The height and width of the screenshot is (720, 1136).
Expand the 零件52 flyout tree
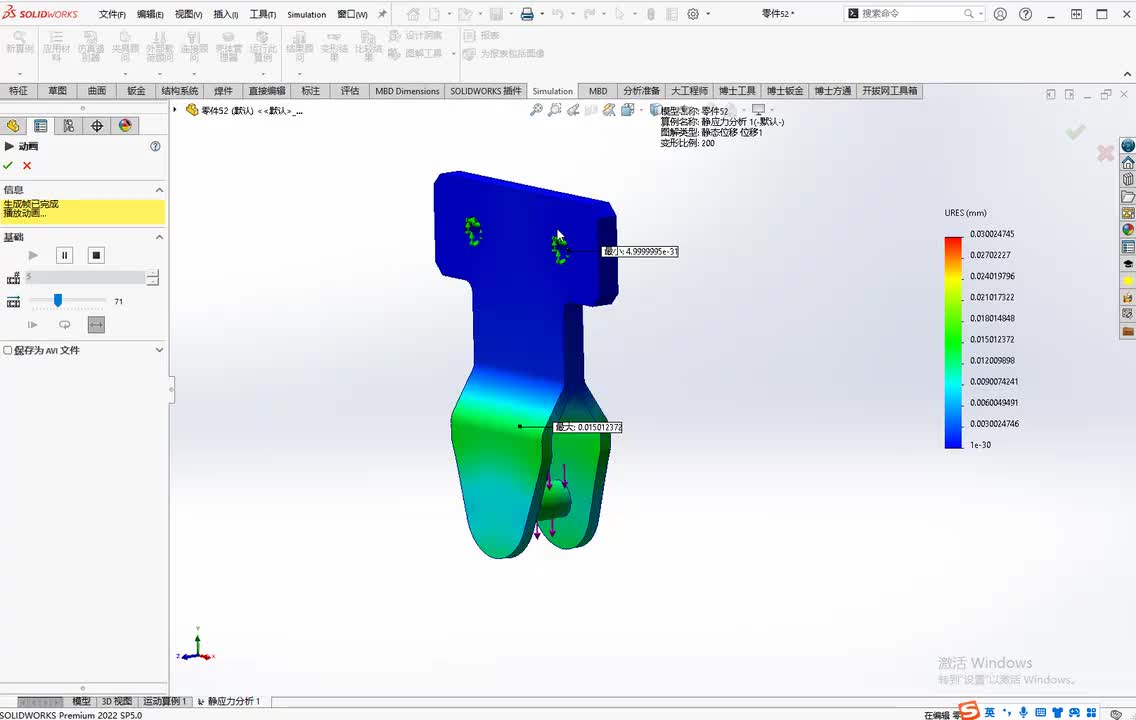tap(175, 109)
